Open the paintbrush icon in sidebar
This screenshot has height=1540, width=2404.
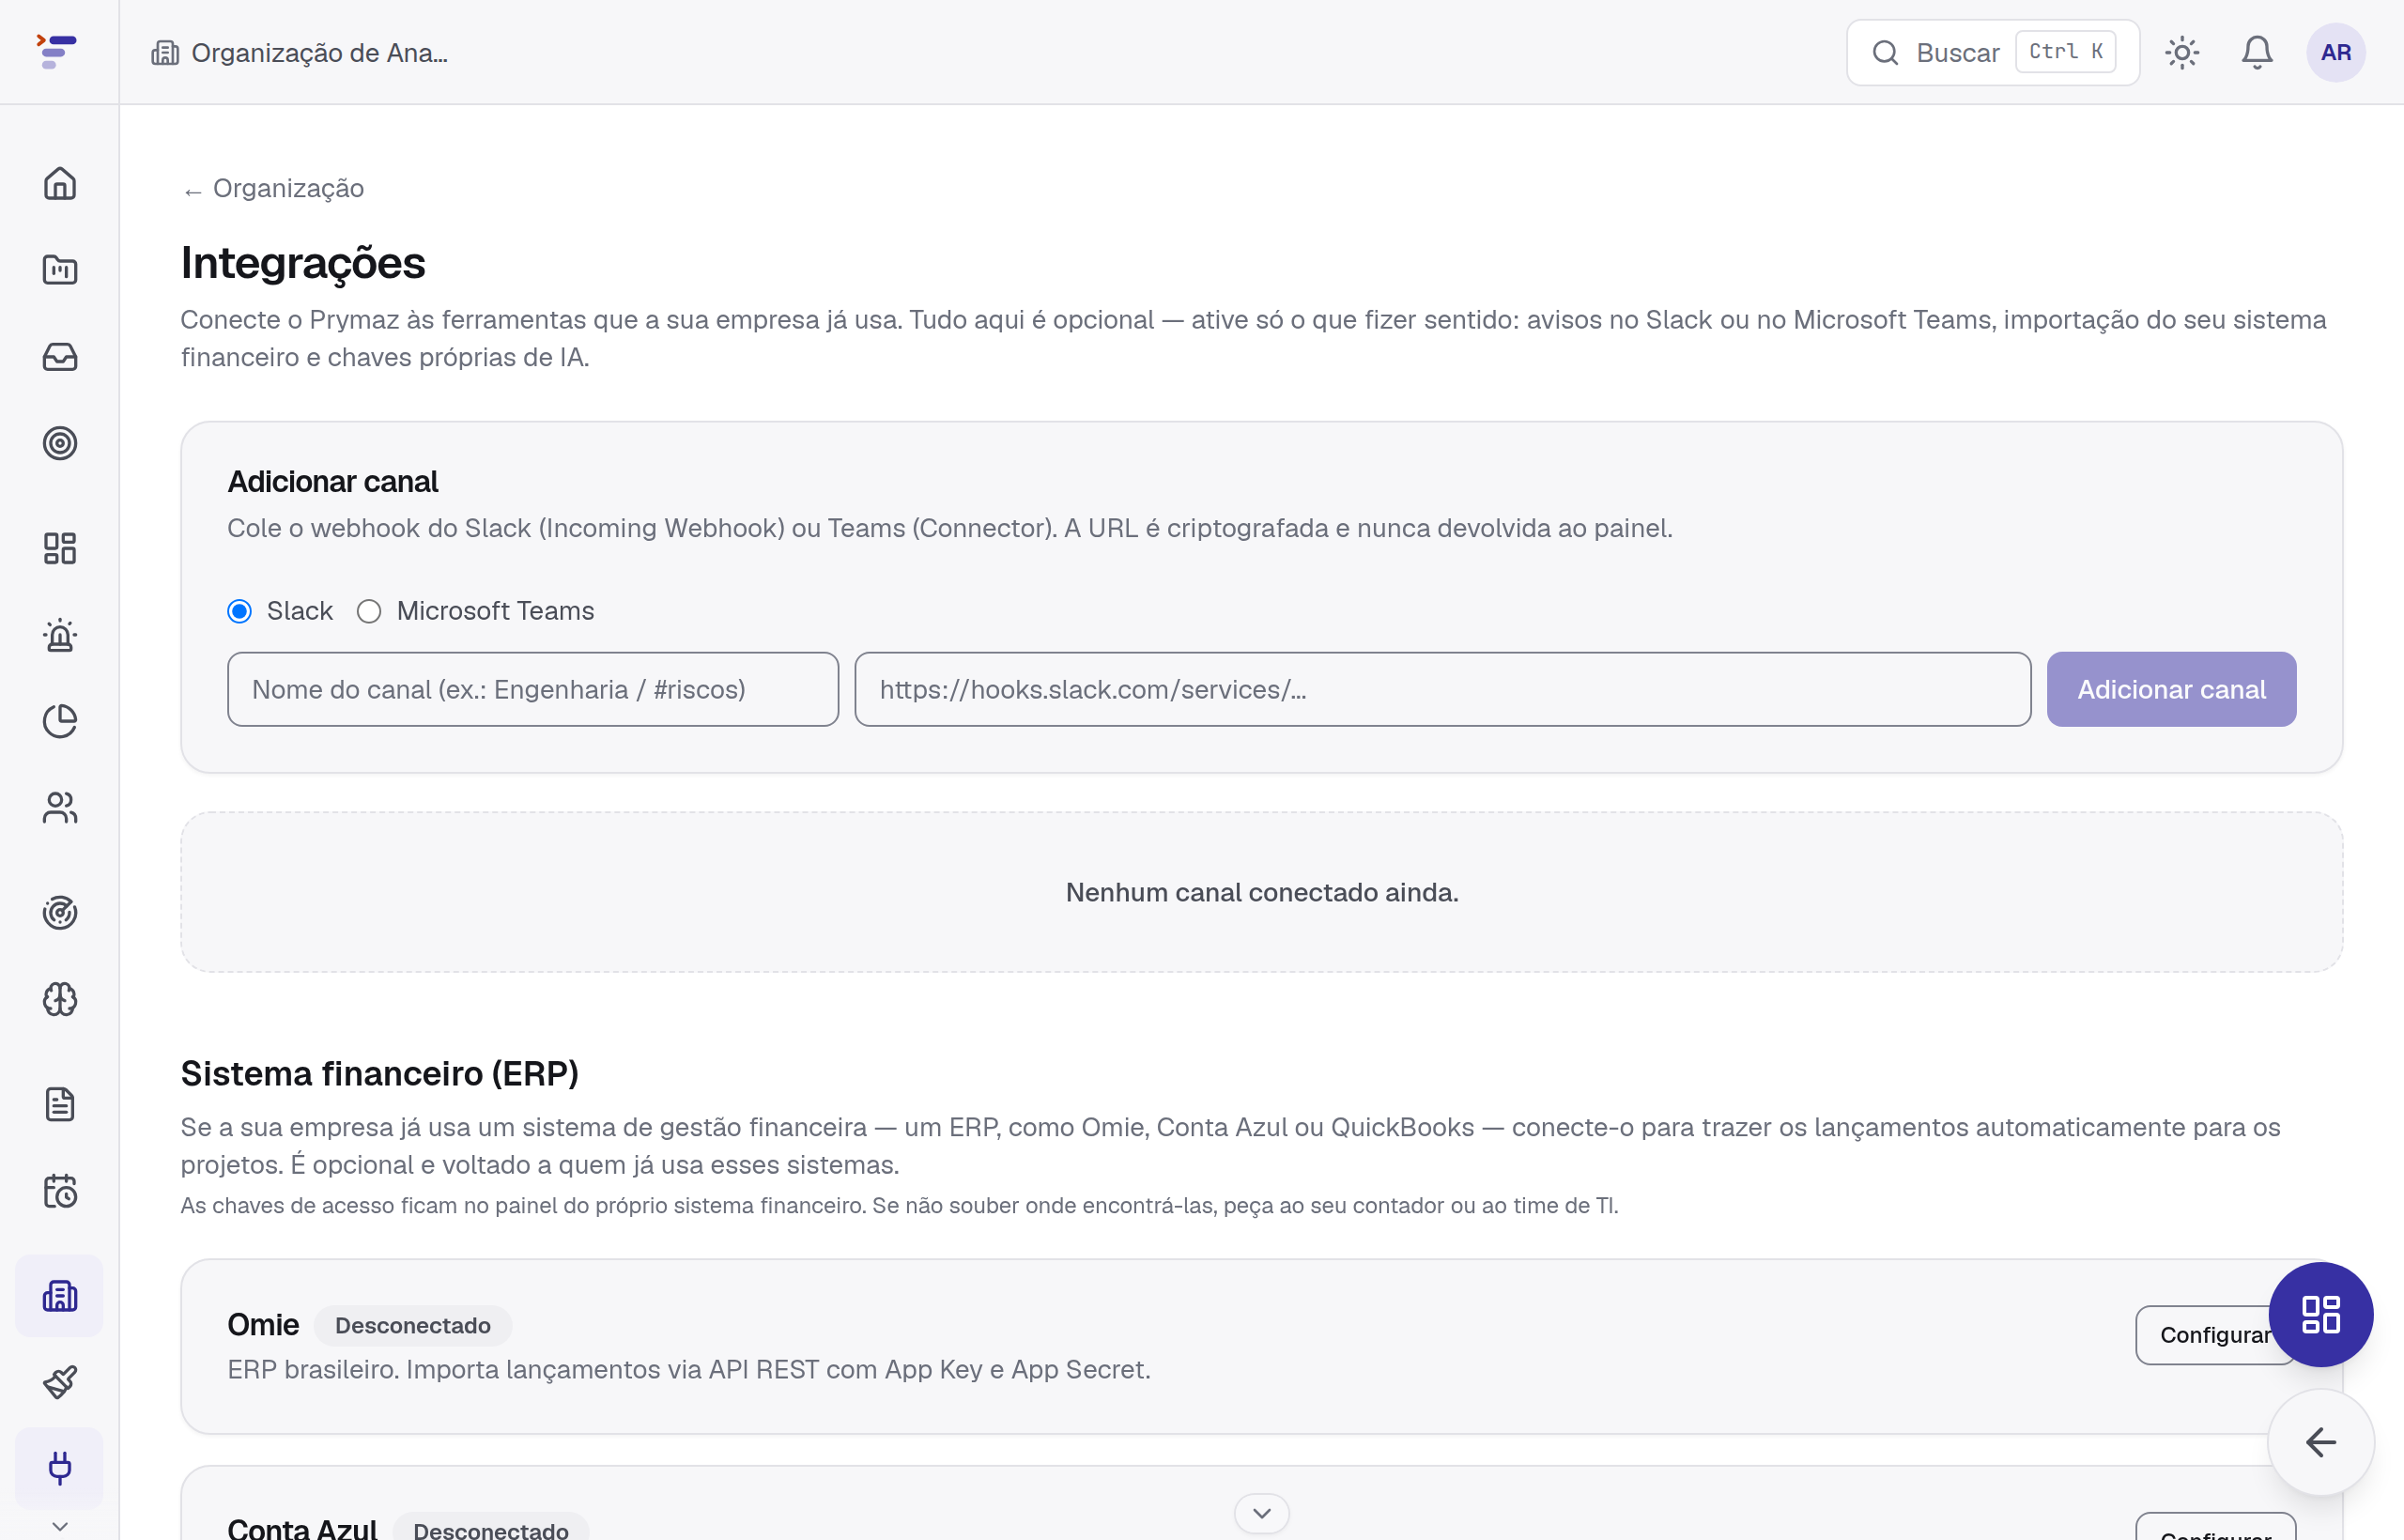(60, 1383)
